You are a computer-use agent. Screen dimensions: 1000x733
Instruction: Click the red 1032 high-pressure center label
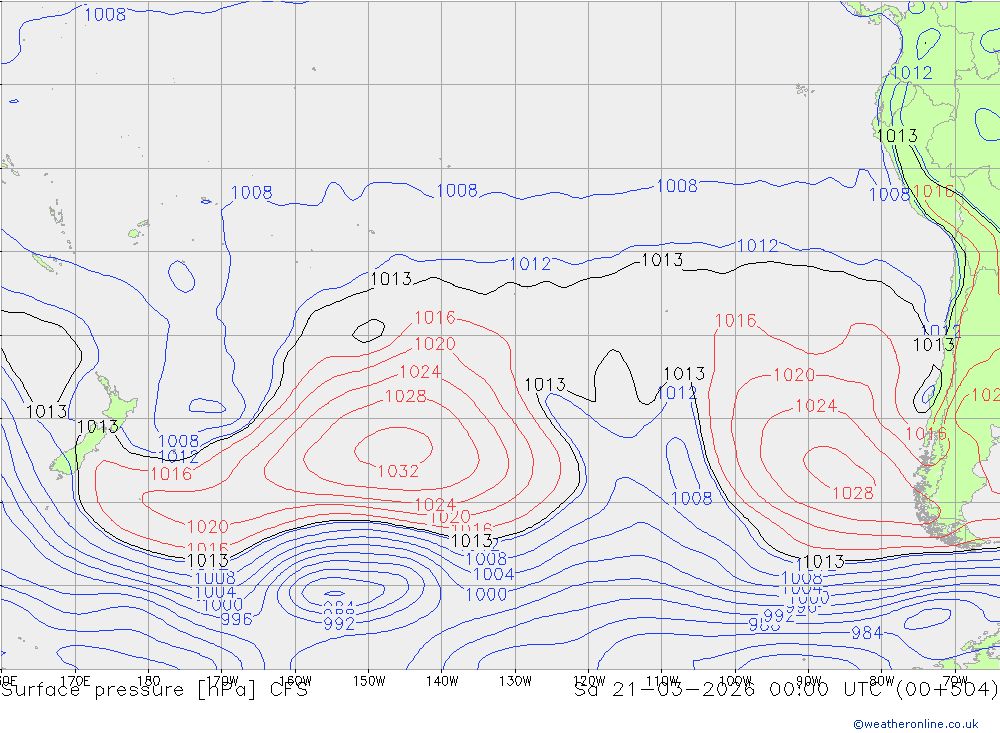398,471
